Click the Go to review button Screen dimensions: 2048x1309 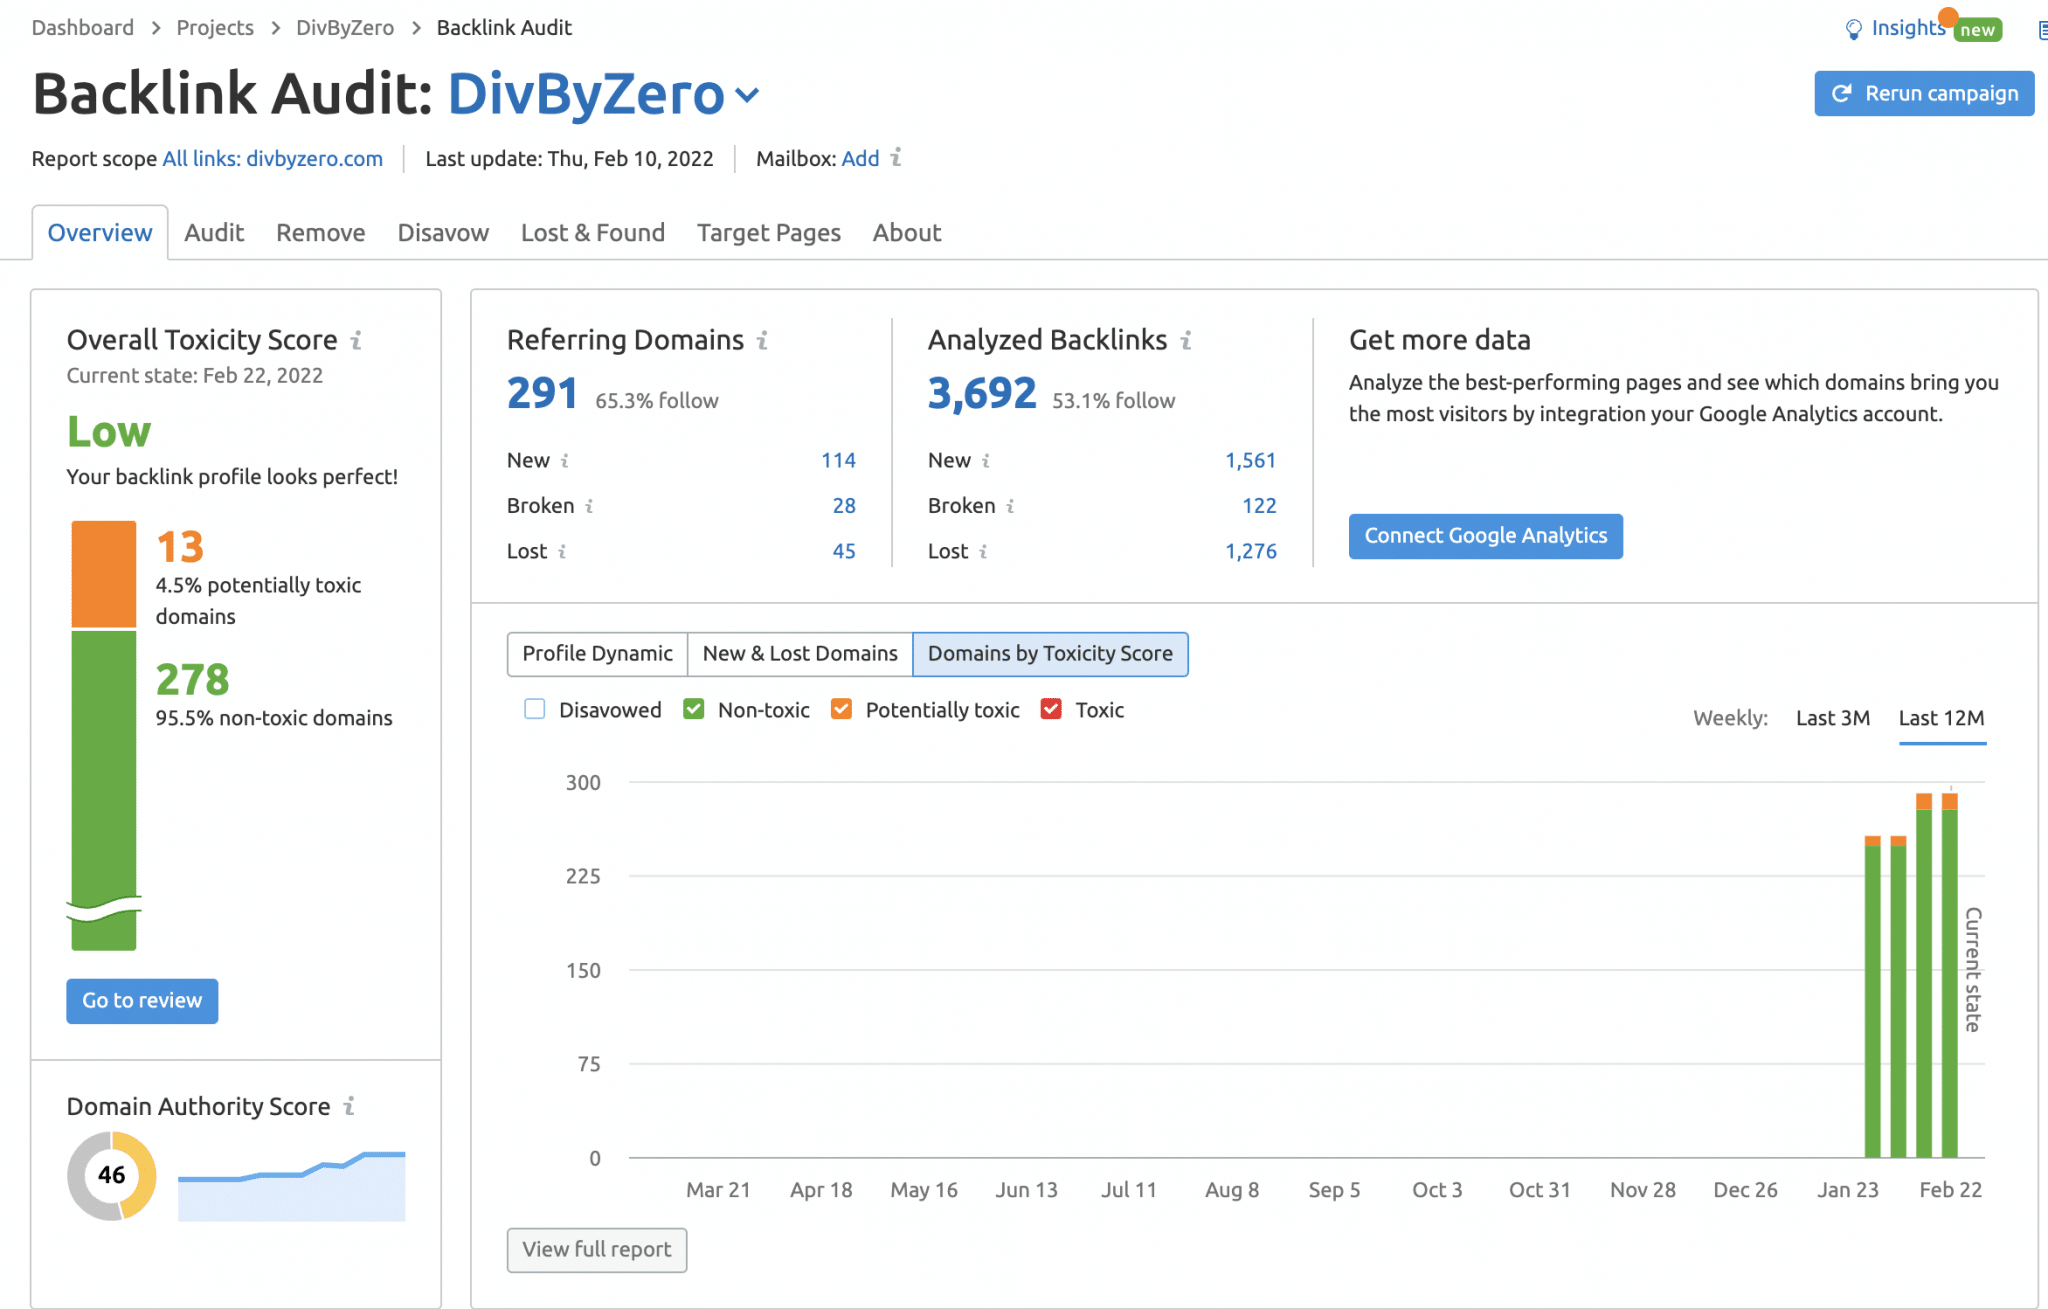[x=142, y=1001]
